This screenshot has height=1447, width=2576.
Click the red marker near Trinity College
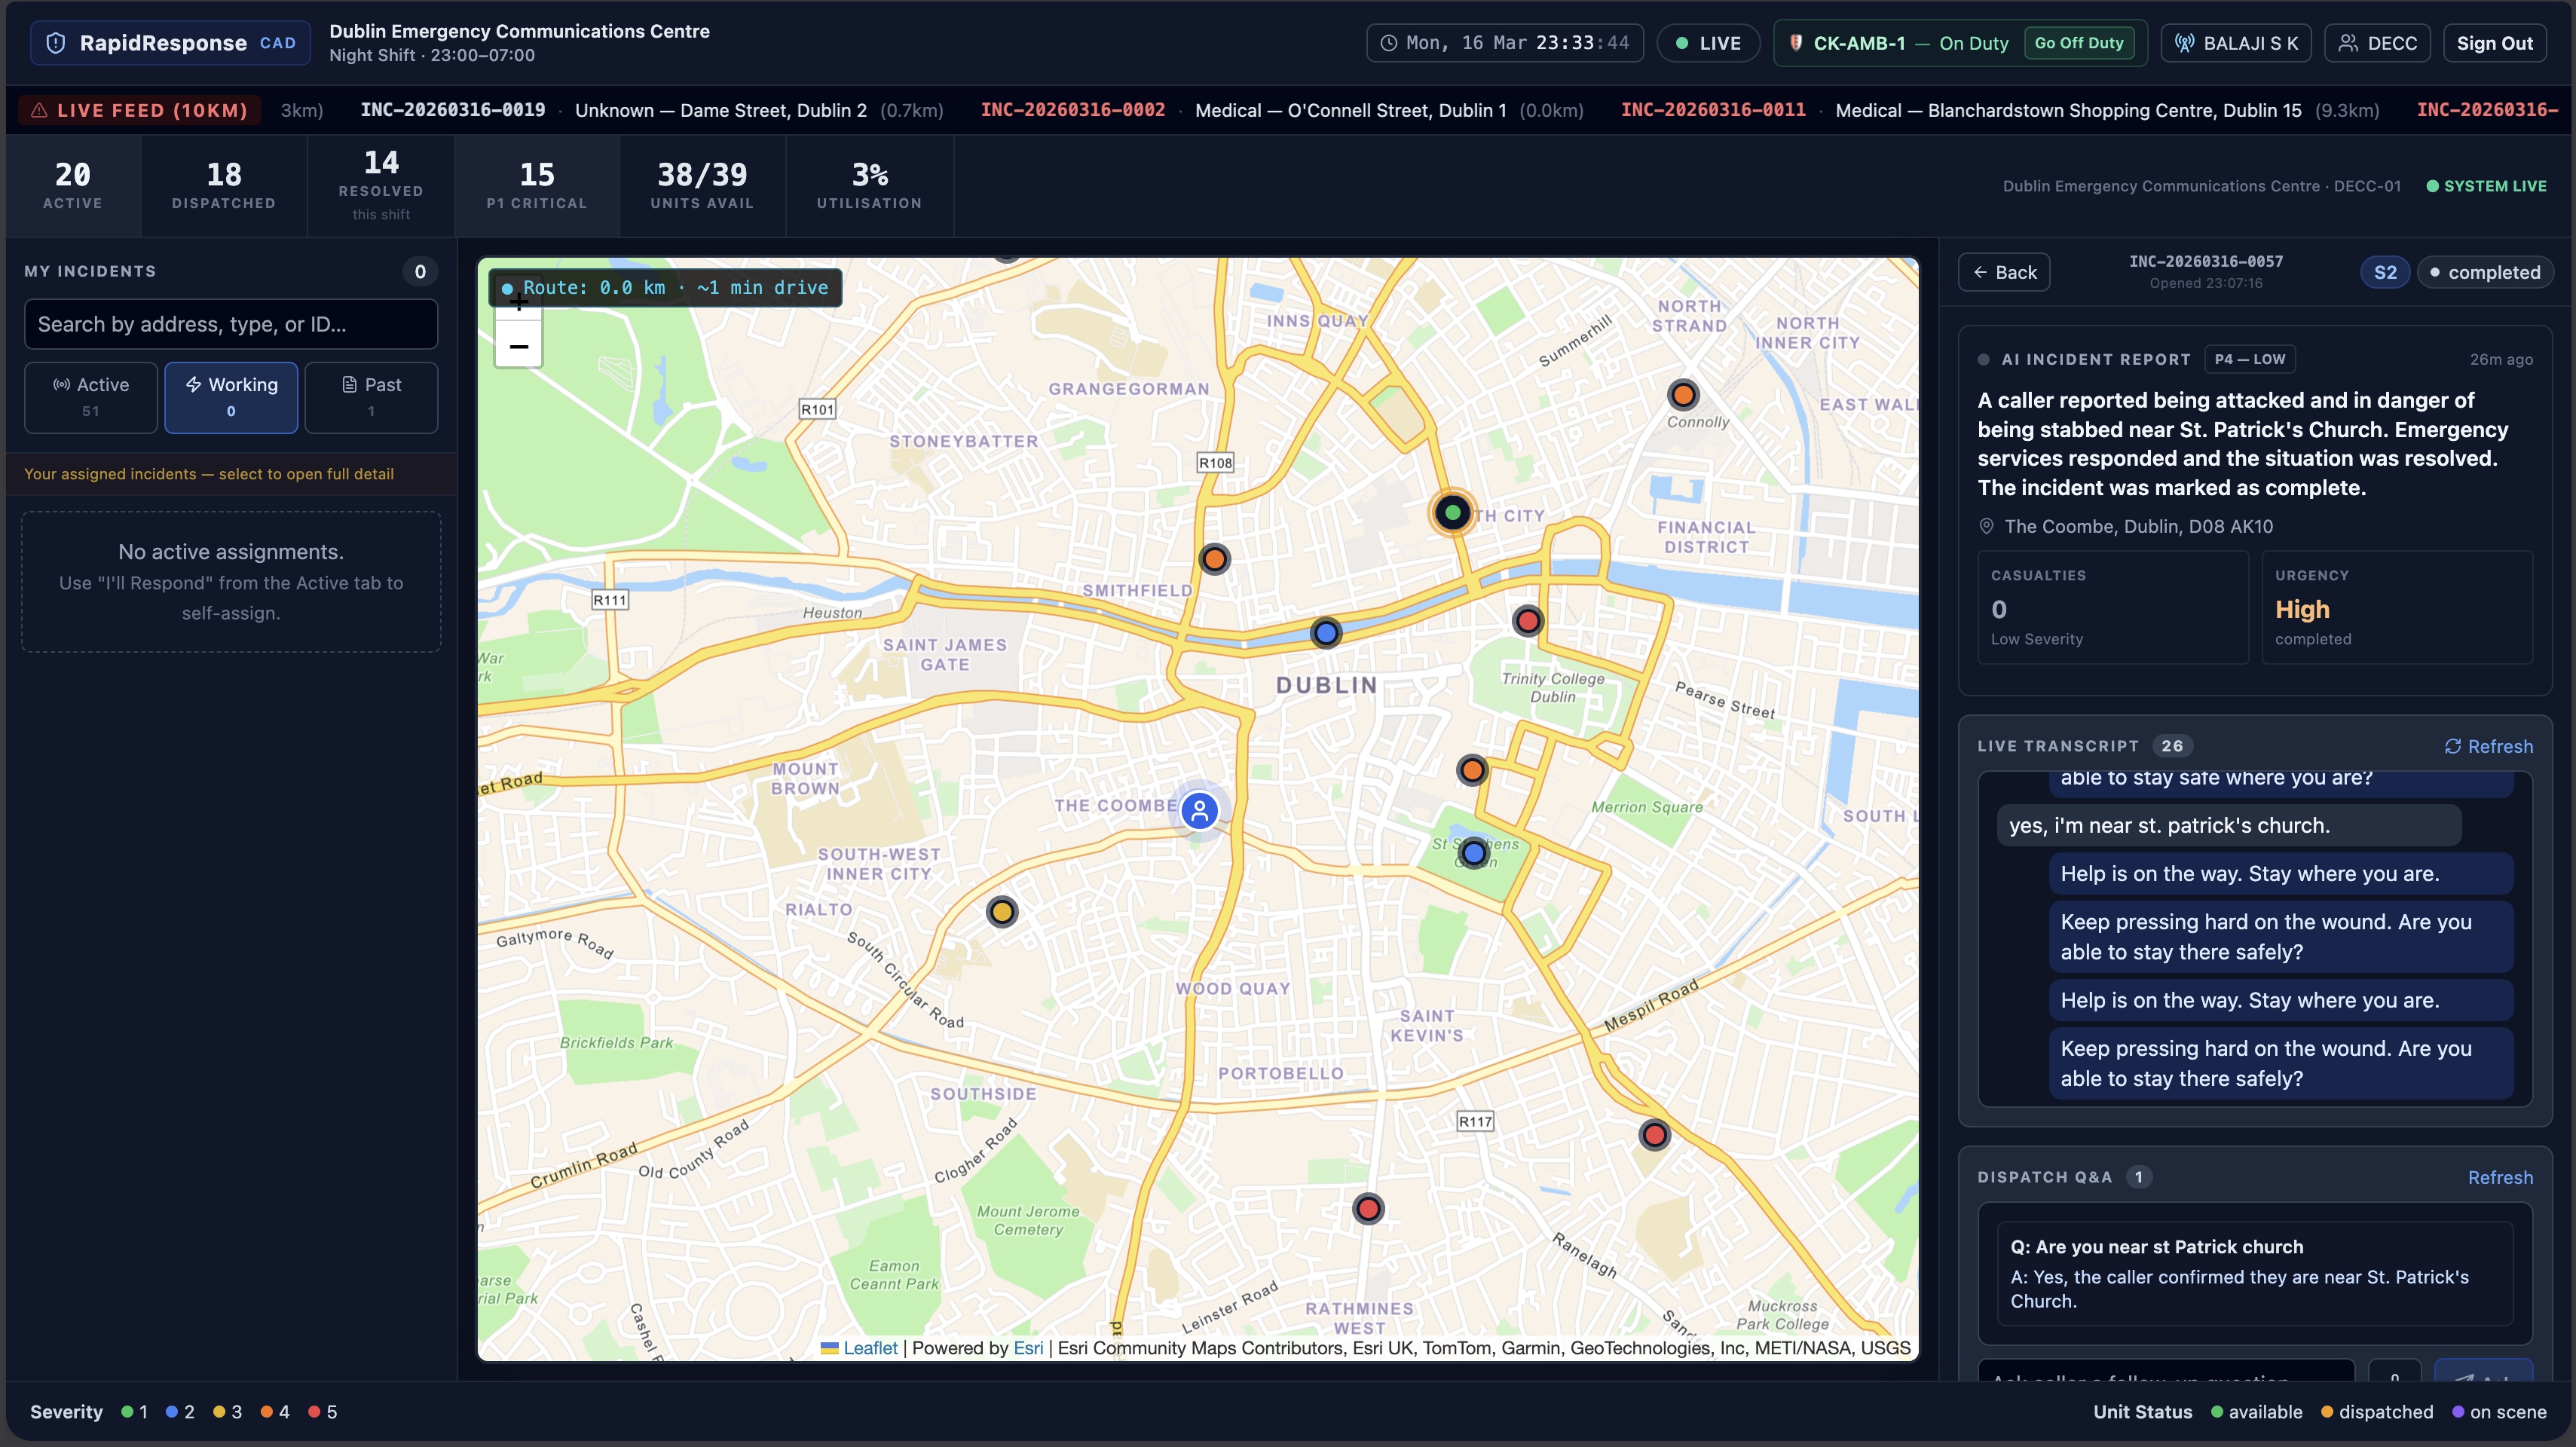[1527, 621]
